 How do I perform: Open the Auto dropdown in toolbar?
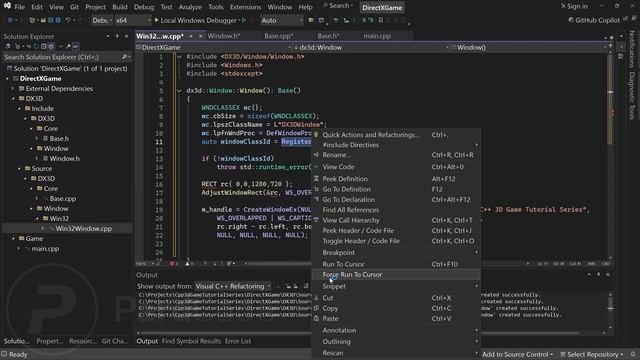[x=282, y=20]
